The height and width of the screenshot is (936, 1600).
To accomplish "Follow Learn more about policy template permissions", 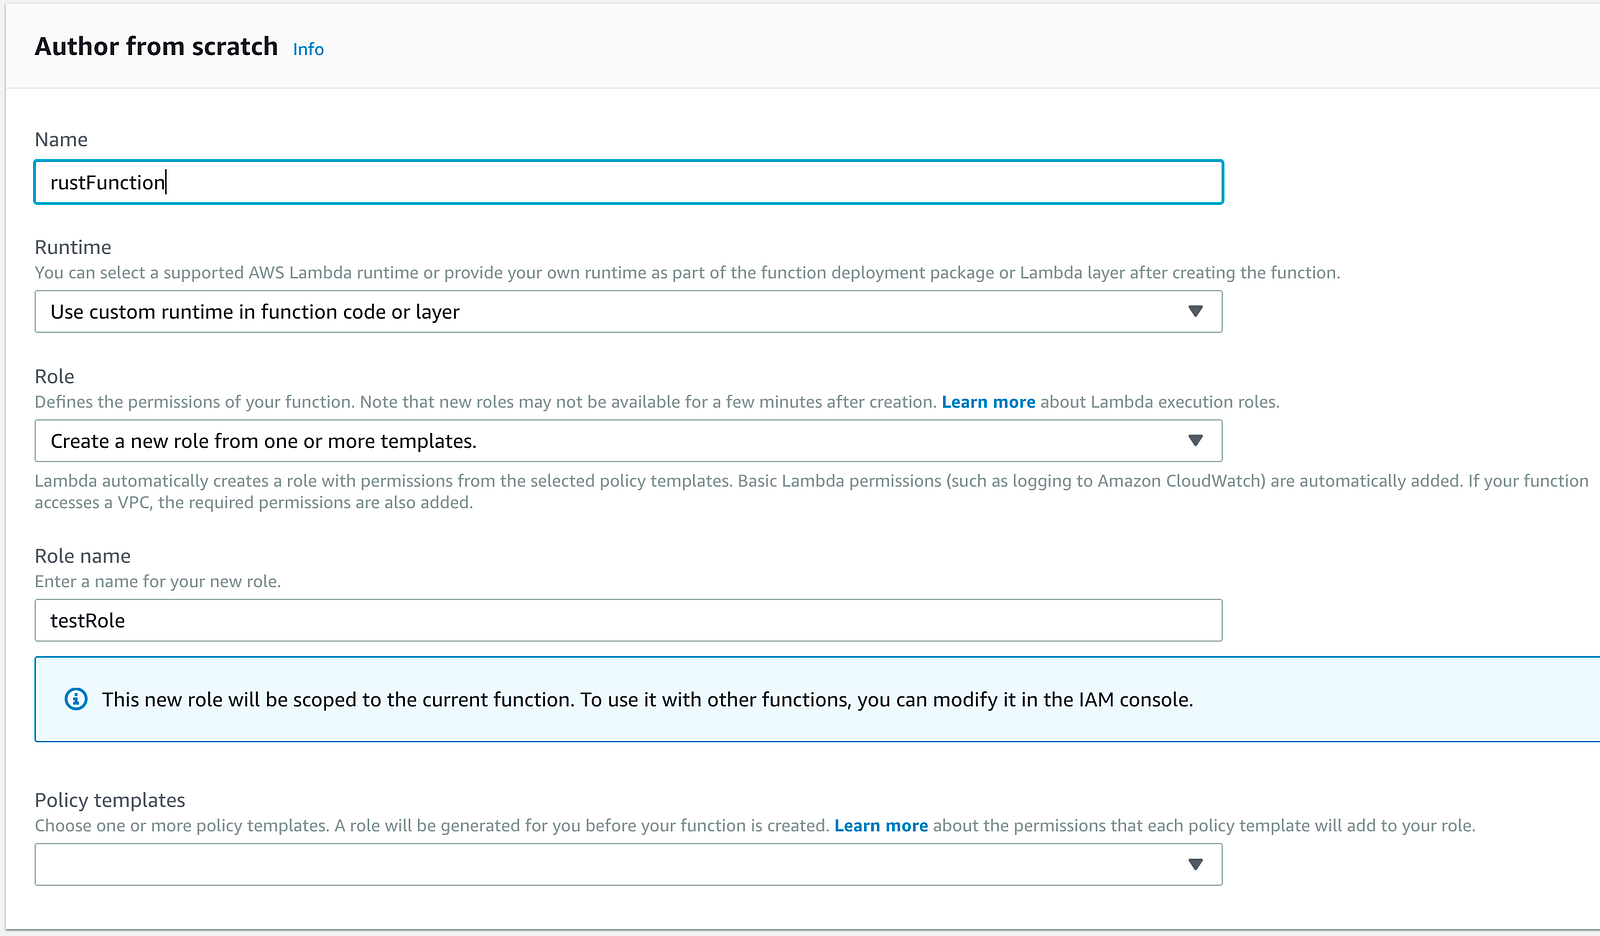I will point(881,826).
